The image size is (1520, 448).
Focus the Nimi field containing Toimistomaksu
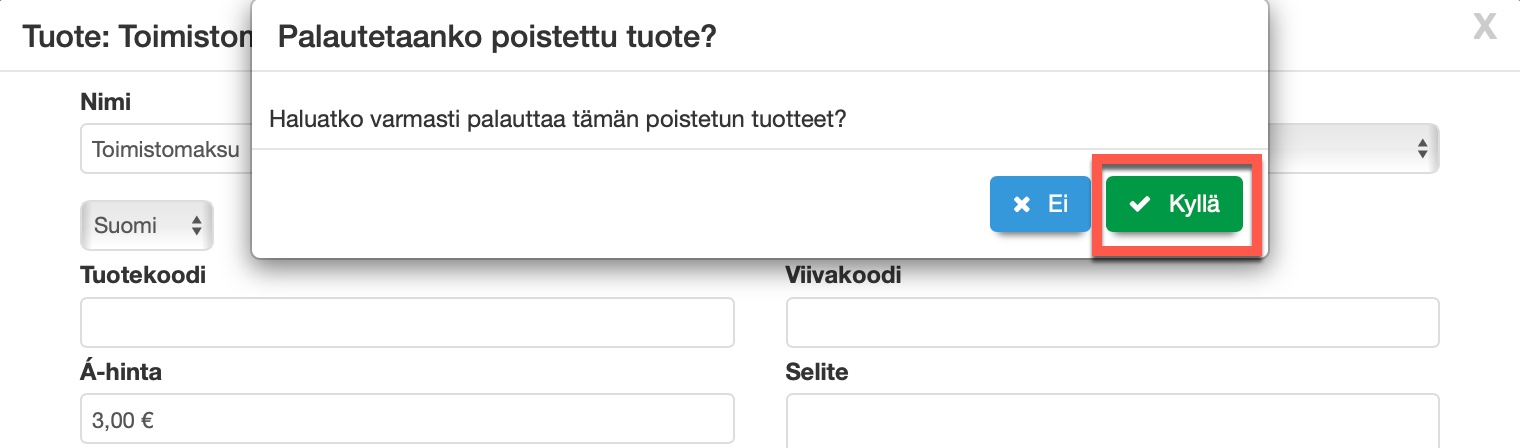165,150
